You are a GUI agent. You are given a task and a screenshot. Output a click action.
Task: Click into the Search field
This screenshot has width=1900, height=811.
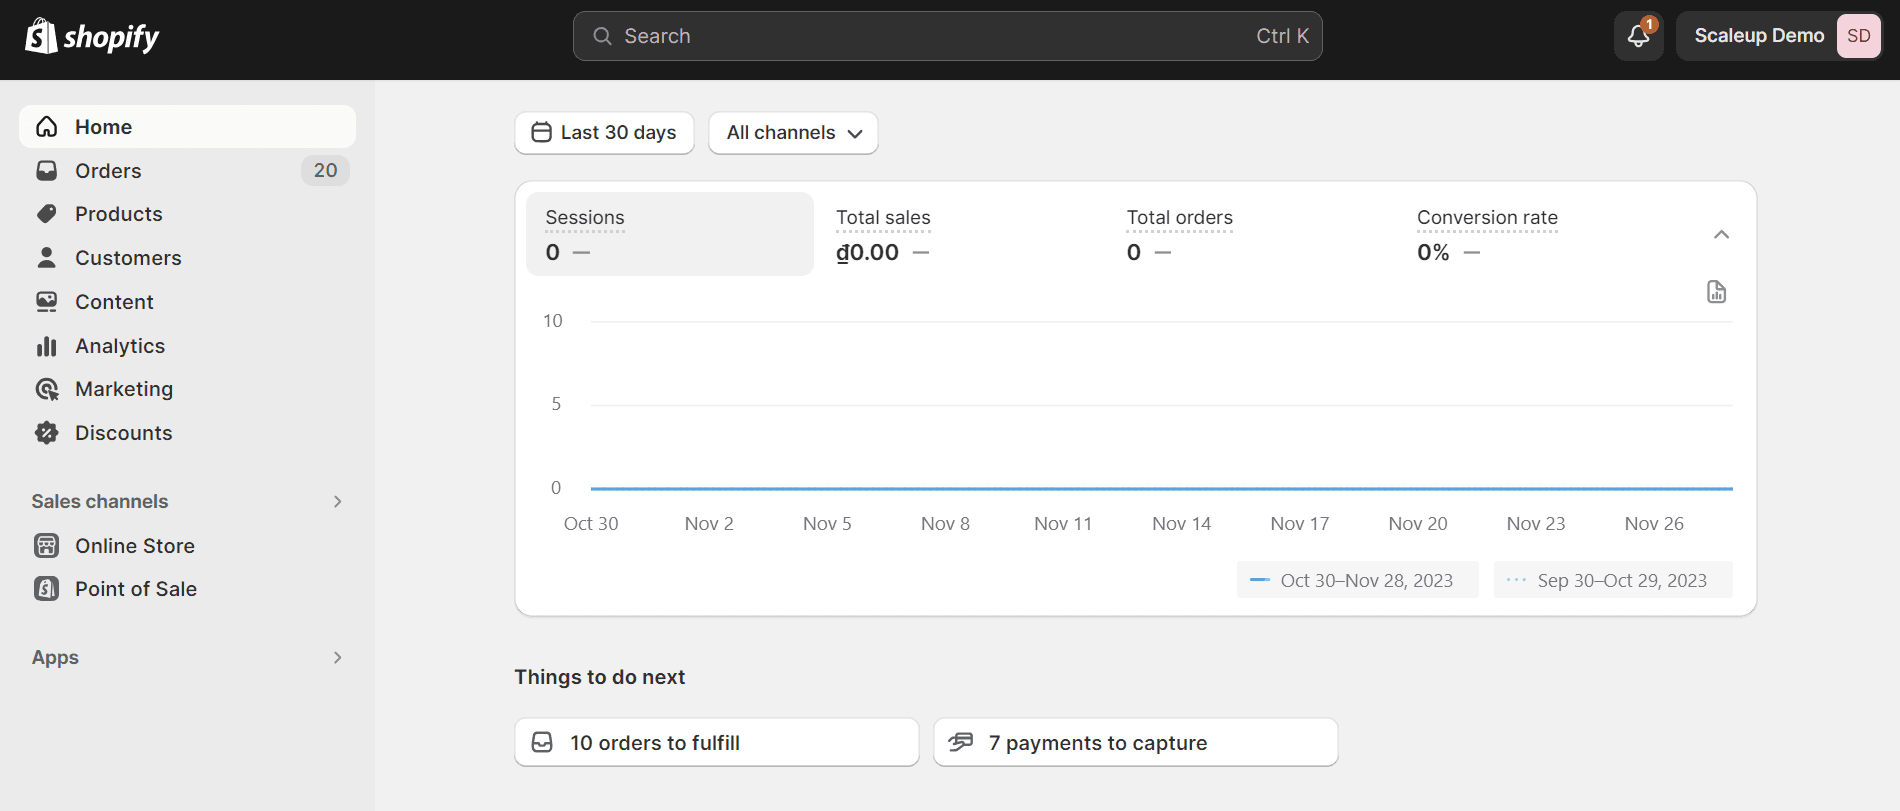pos(947,36)
